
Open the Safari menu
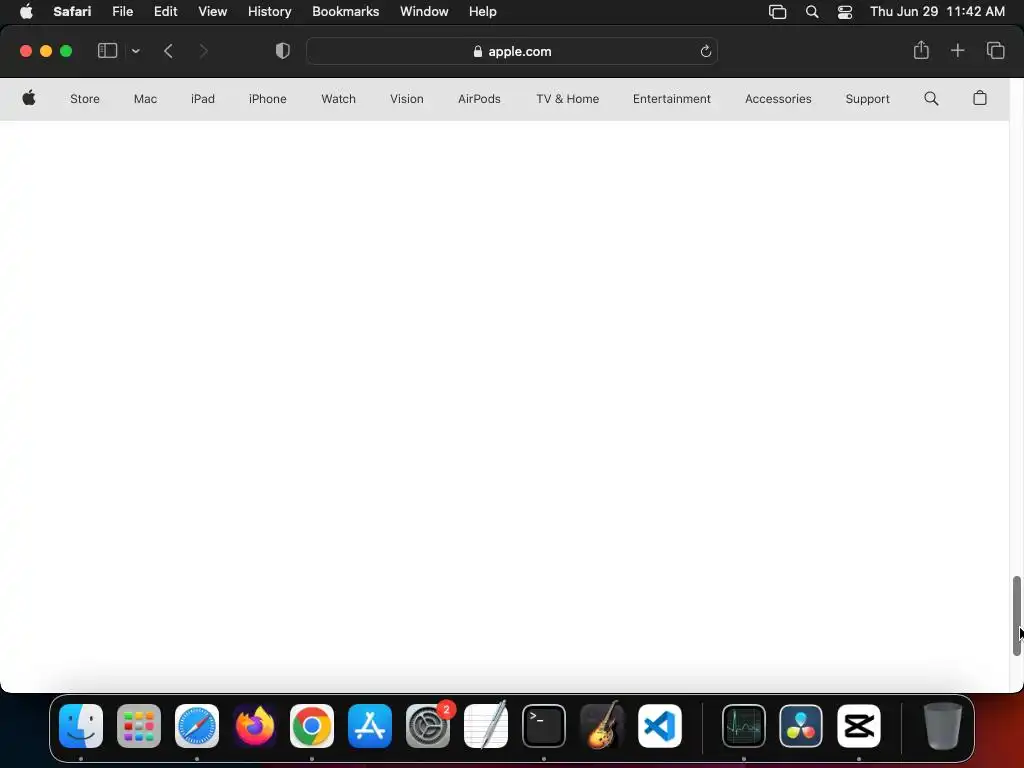(x=72, y=12)
